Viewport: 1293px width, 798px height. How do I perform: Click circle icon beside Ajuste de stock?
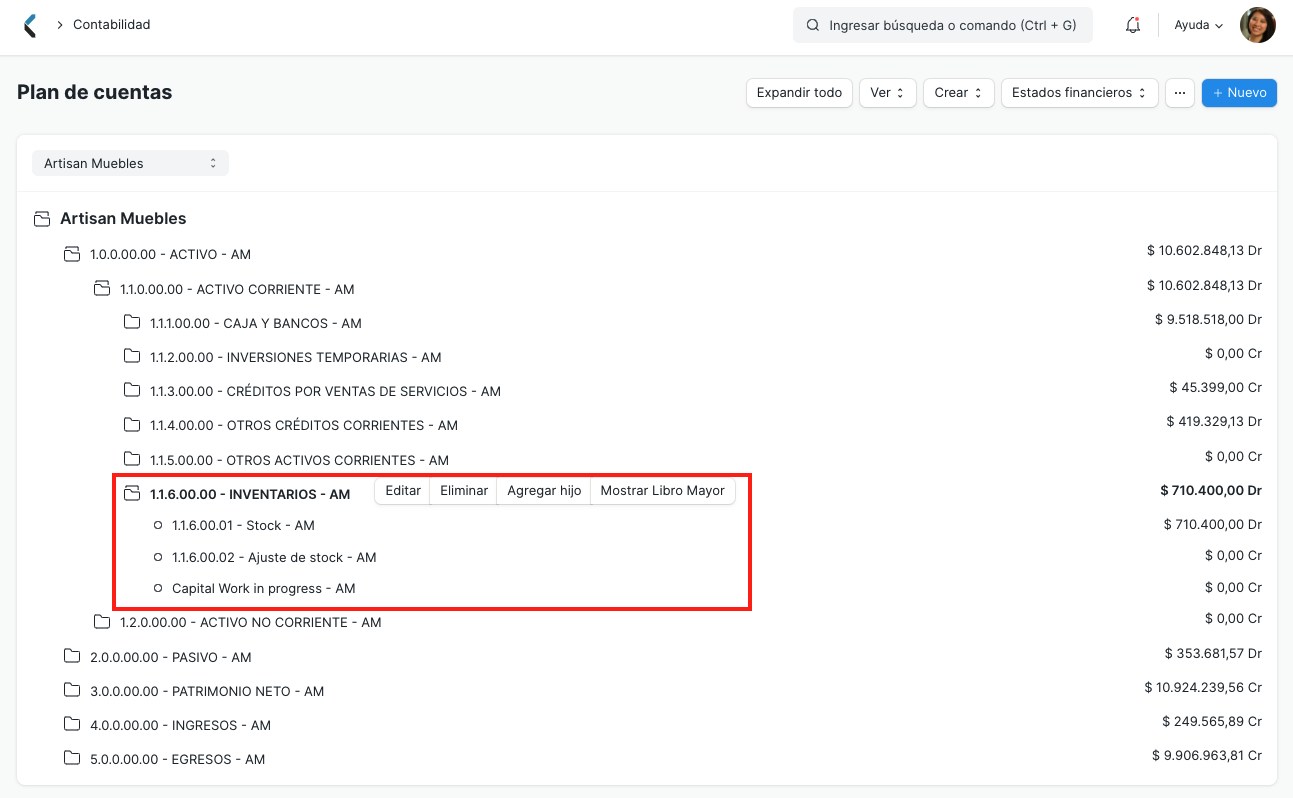(158, 557)
